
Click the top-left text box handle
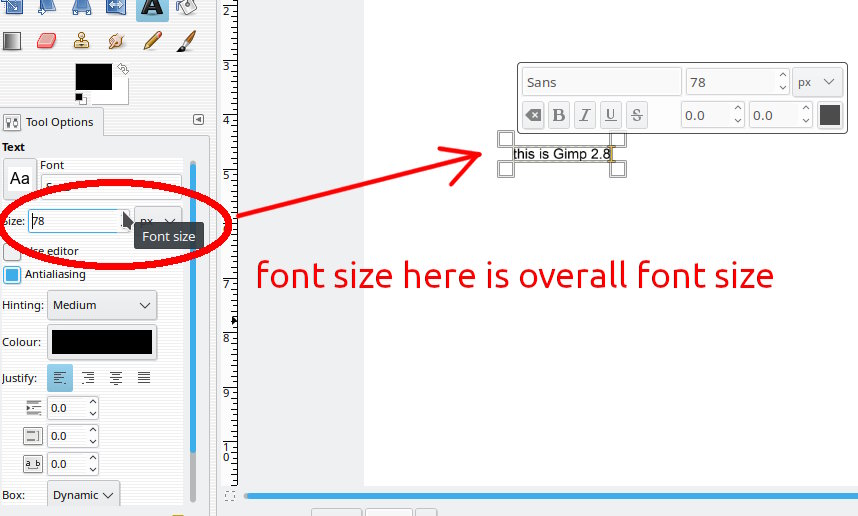tap(506, 139)
